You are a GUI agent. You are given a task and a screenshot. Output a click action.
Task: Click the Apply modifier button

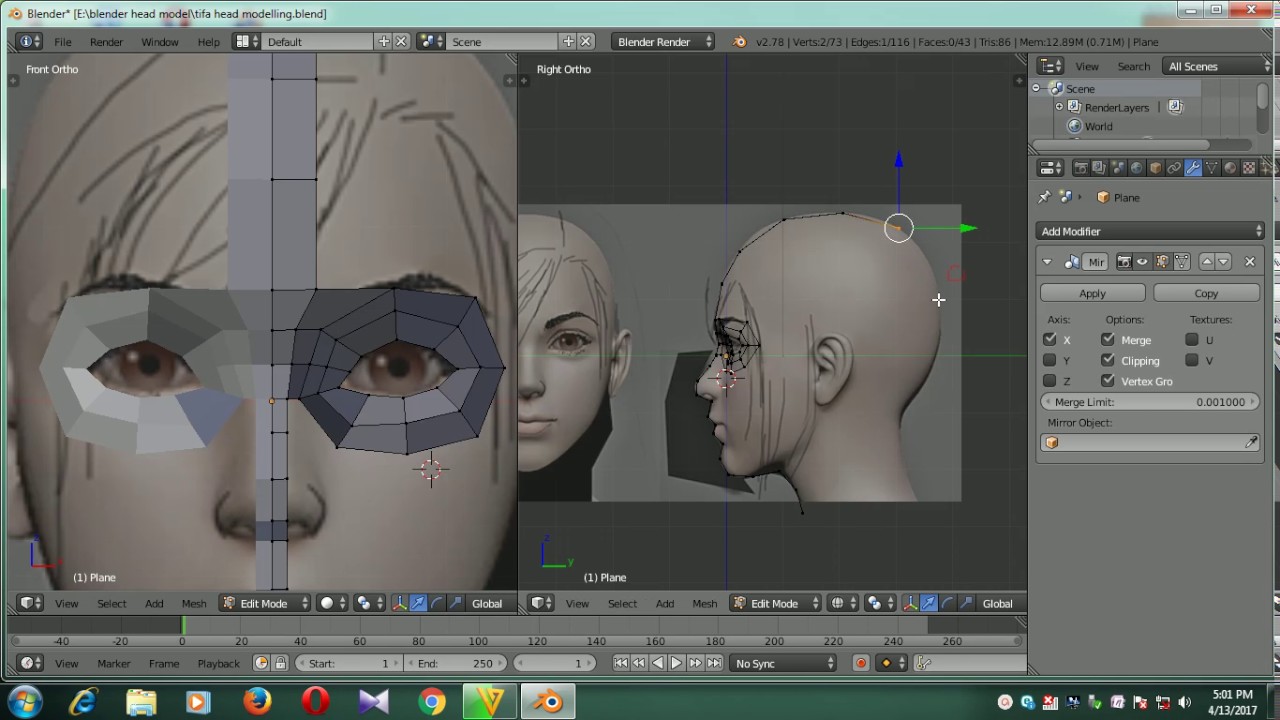1092,293
